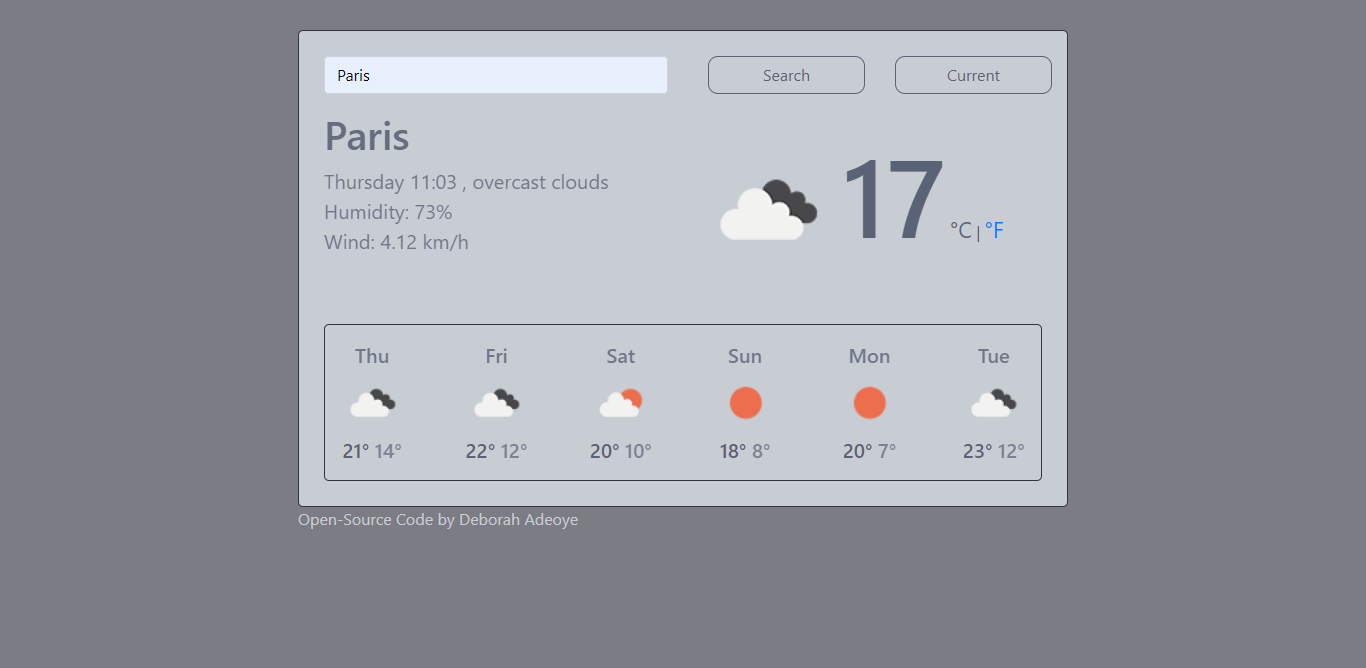Select Monday's sun icon
The width and height of the screenshot is (1366, 668).
point(869,403)
